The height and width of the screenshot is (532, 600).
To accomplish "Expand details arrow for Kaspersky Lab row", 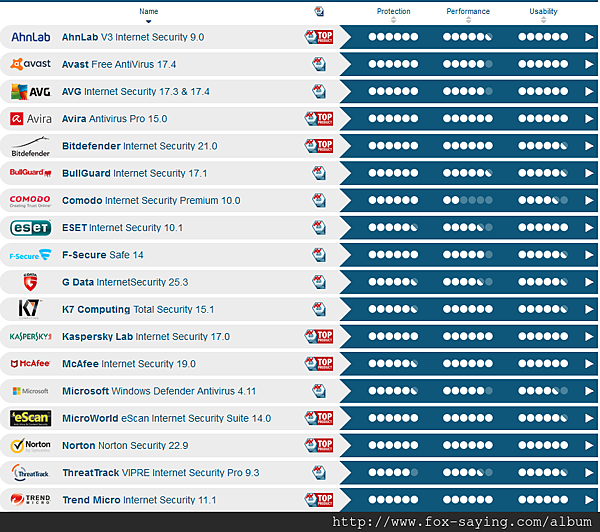I will pos(589,336).
